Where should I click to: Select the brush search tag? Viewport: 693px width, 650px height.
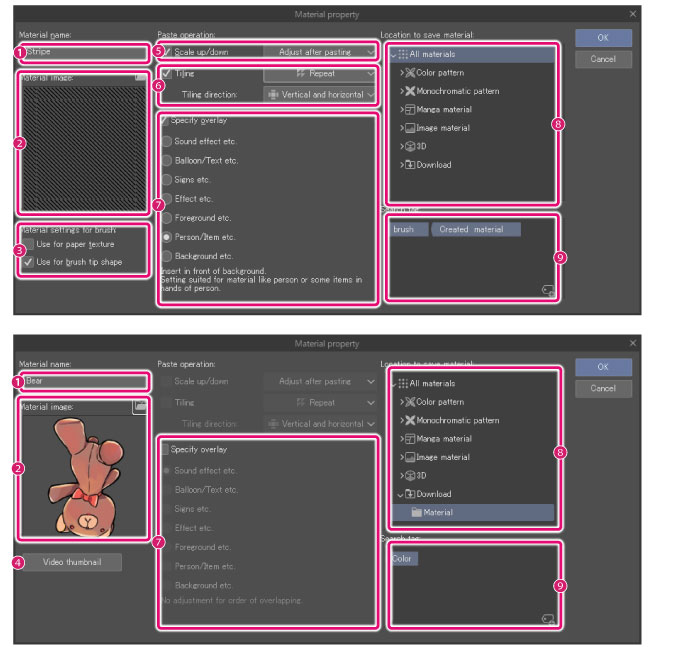[x=409, y=229]
